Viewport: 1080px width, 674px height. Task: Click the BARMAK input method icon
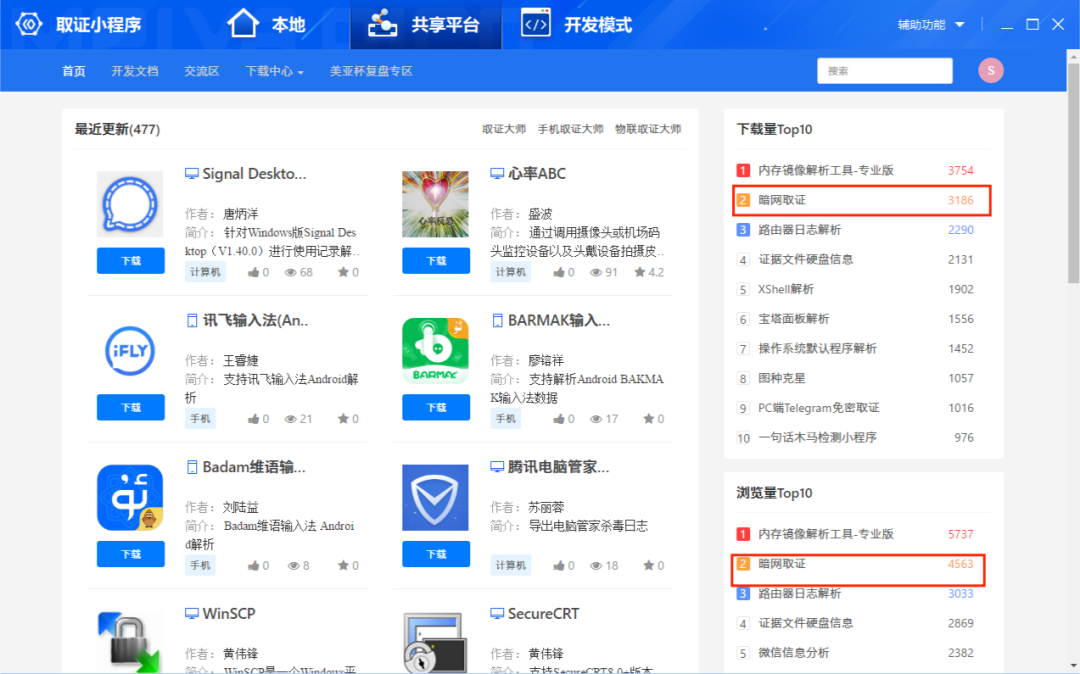coord(435,351)
